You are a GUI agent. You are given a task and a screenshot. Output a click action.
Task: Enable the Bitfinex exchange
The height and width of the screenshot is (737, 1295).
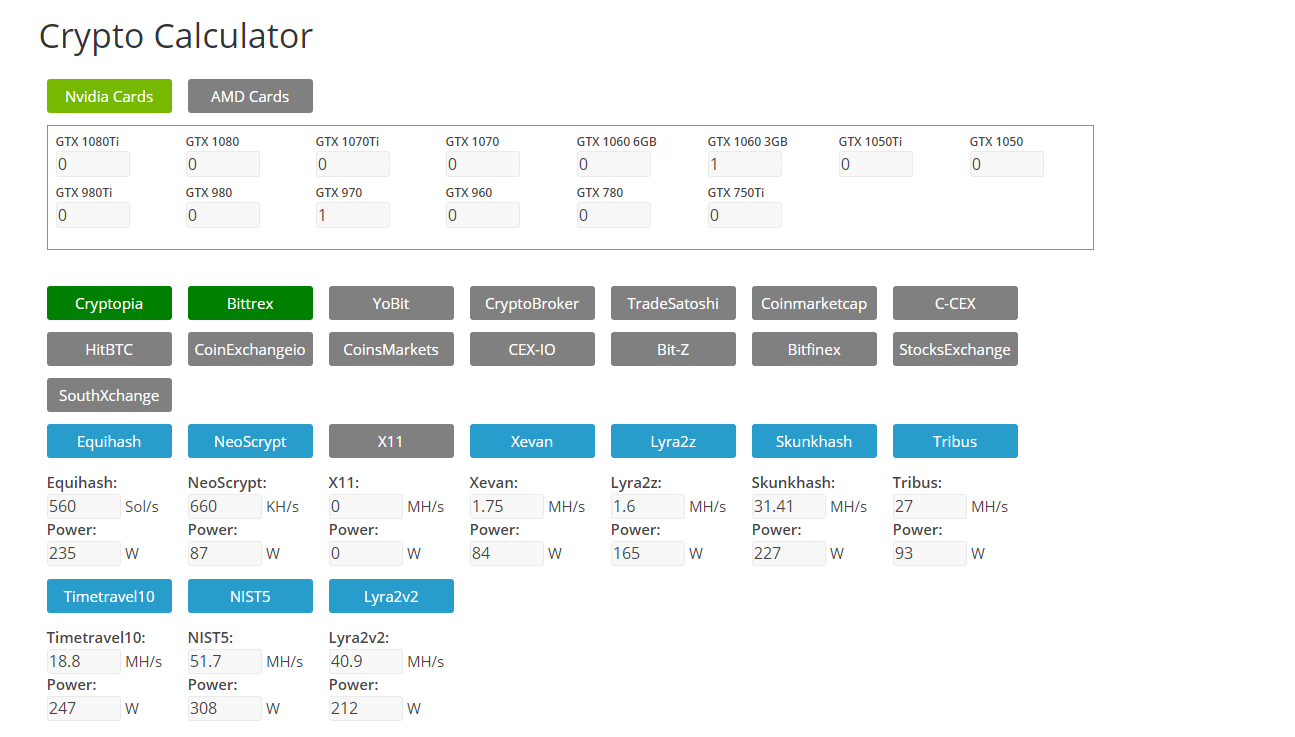[x=814, y=349]
